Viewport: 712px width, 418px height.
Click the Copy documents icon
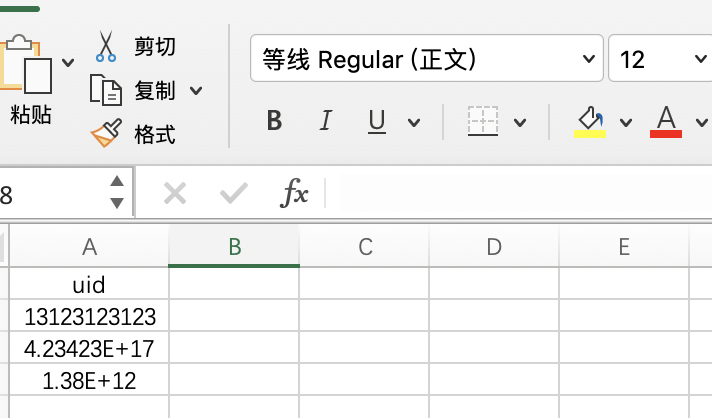click(106, 90)
